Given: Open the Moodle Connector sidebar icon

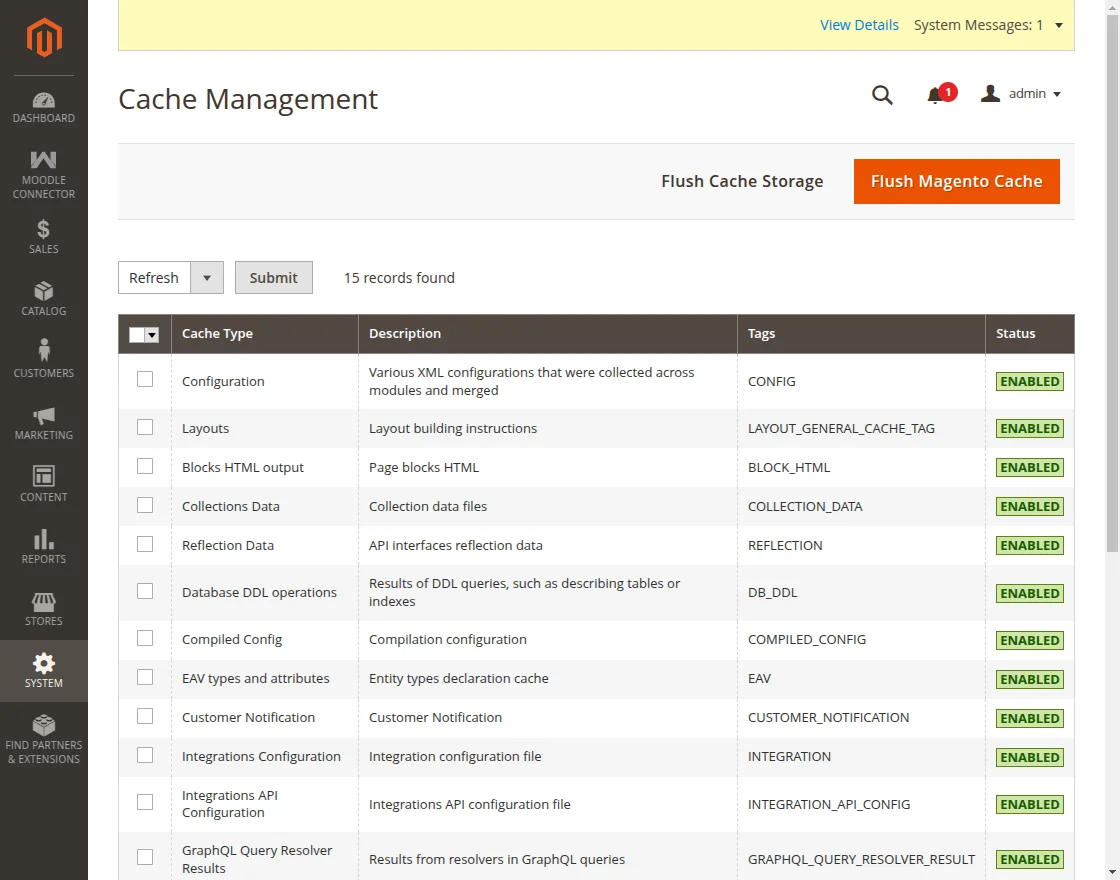Looking at the screenshot, I should click(x=44, y=160).
